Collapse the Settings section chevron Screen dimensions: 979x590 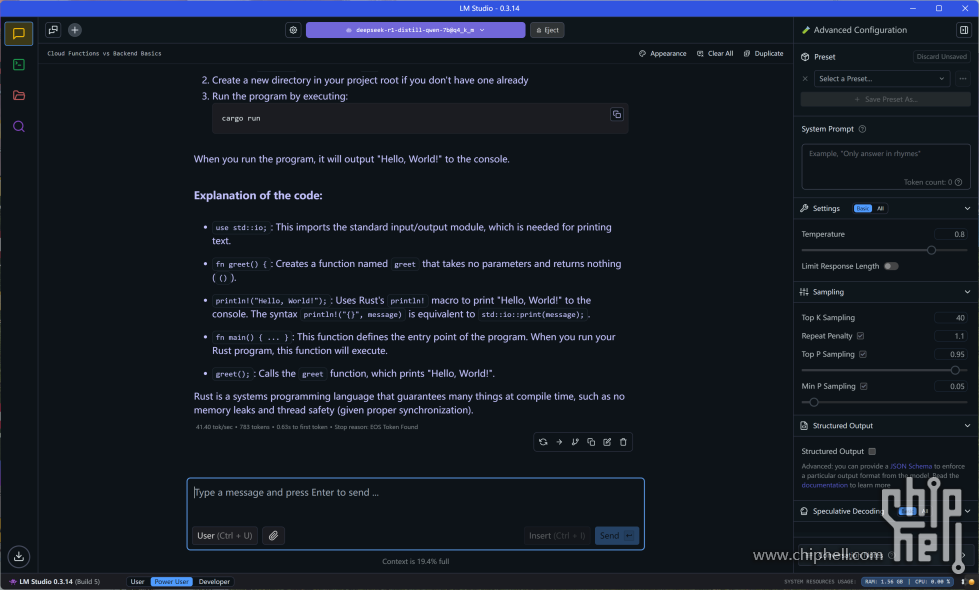click(x=967, y=209)
